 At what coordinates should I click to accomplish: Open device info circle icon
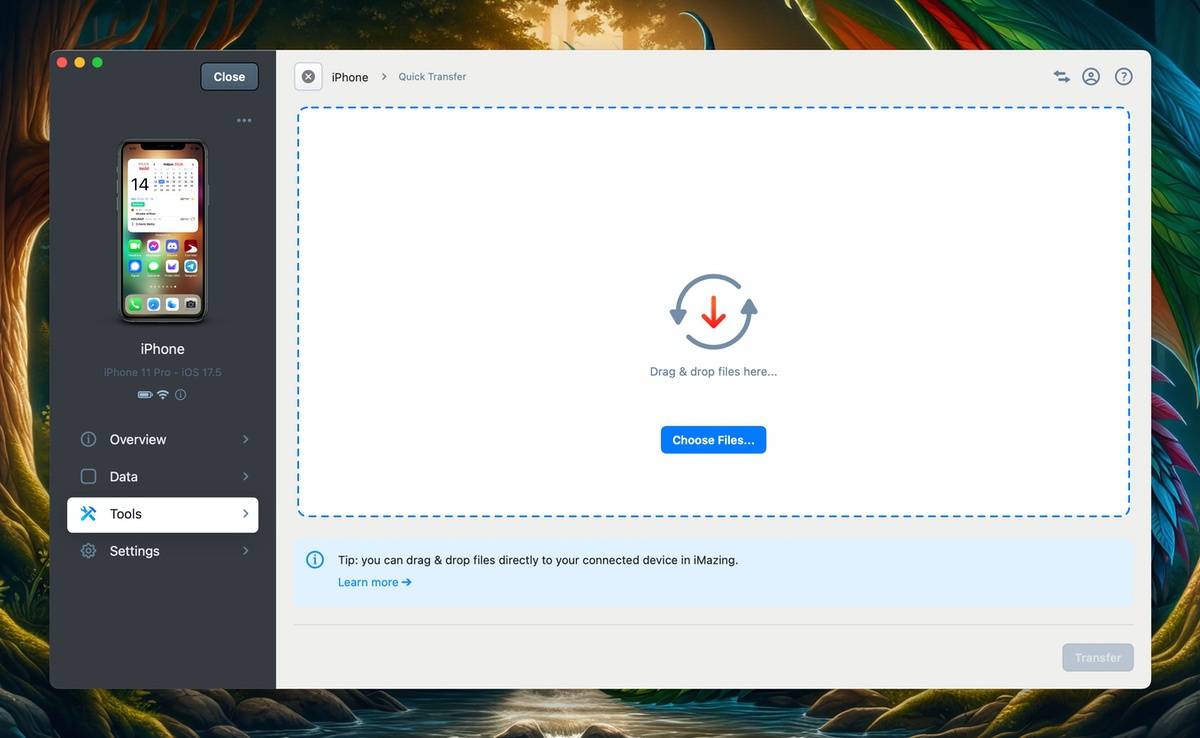tap(180, 395)
